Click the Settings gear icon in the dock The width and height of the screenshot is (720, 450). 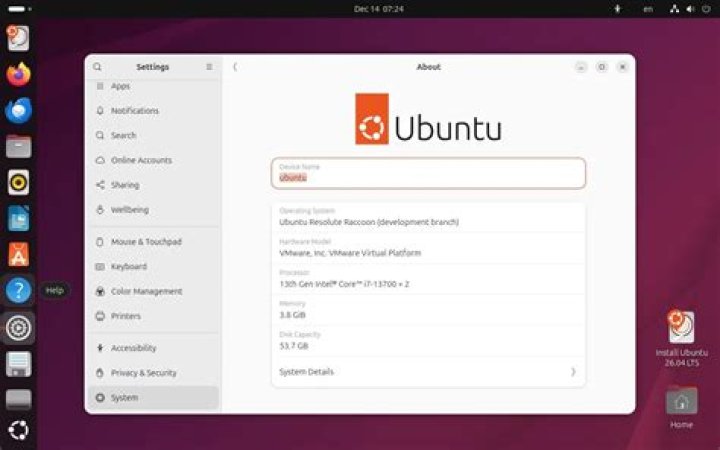point(18,328)
